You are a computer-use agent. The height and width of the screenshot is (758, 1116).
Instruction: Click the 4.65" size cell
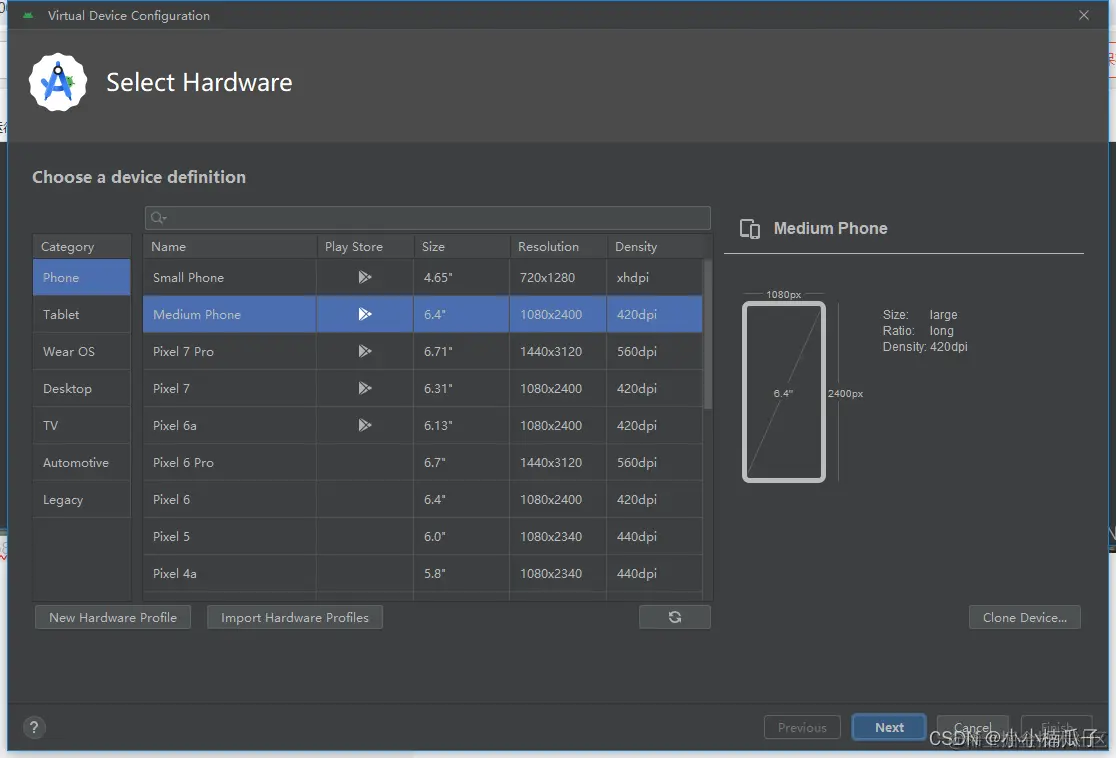tap(461, 278)
